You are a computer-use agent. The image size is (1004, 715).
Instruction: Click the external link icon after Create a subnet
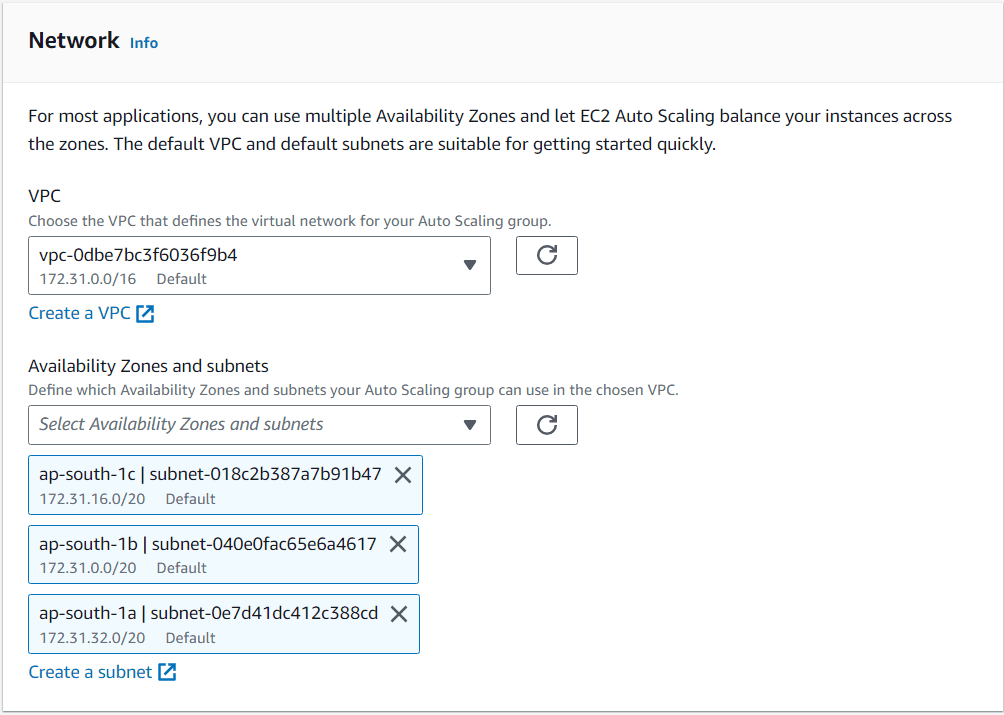click(168, 672)
